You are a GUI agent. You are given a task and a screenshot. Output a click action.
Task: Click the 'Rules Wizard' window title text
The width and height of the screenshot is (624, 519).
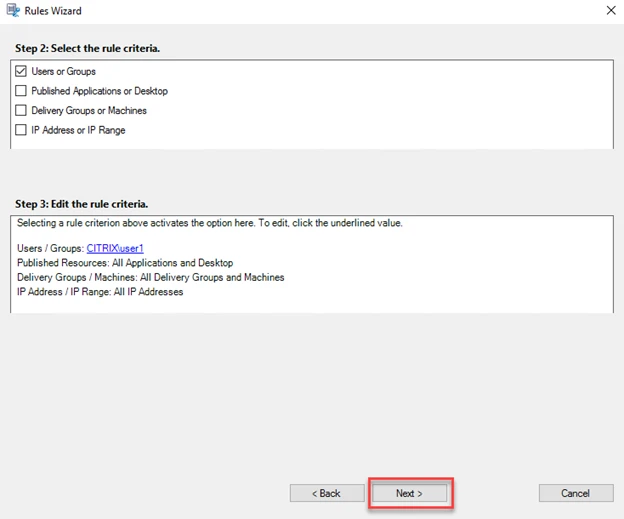click(53, 11)
